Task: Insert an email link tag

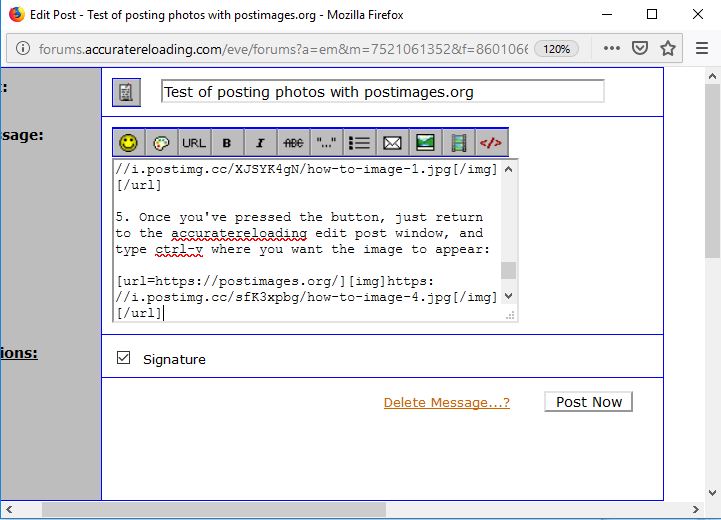Action: [392, 143]
